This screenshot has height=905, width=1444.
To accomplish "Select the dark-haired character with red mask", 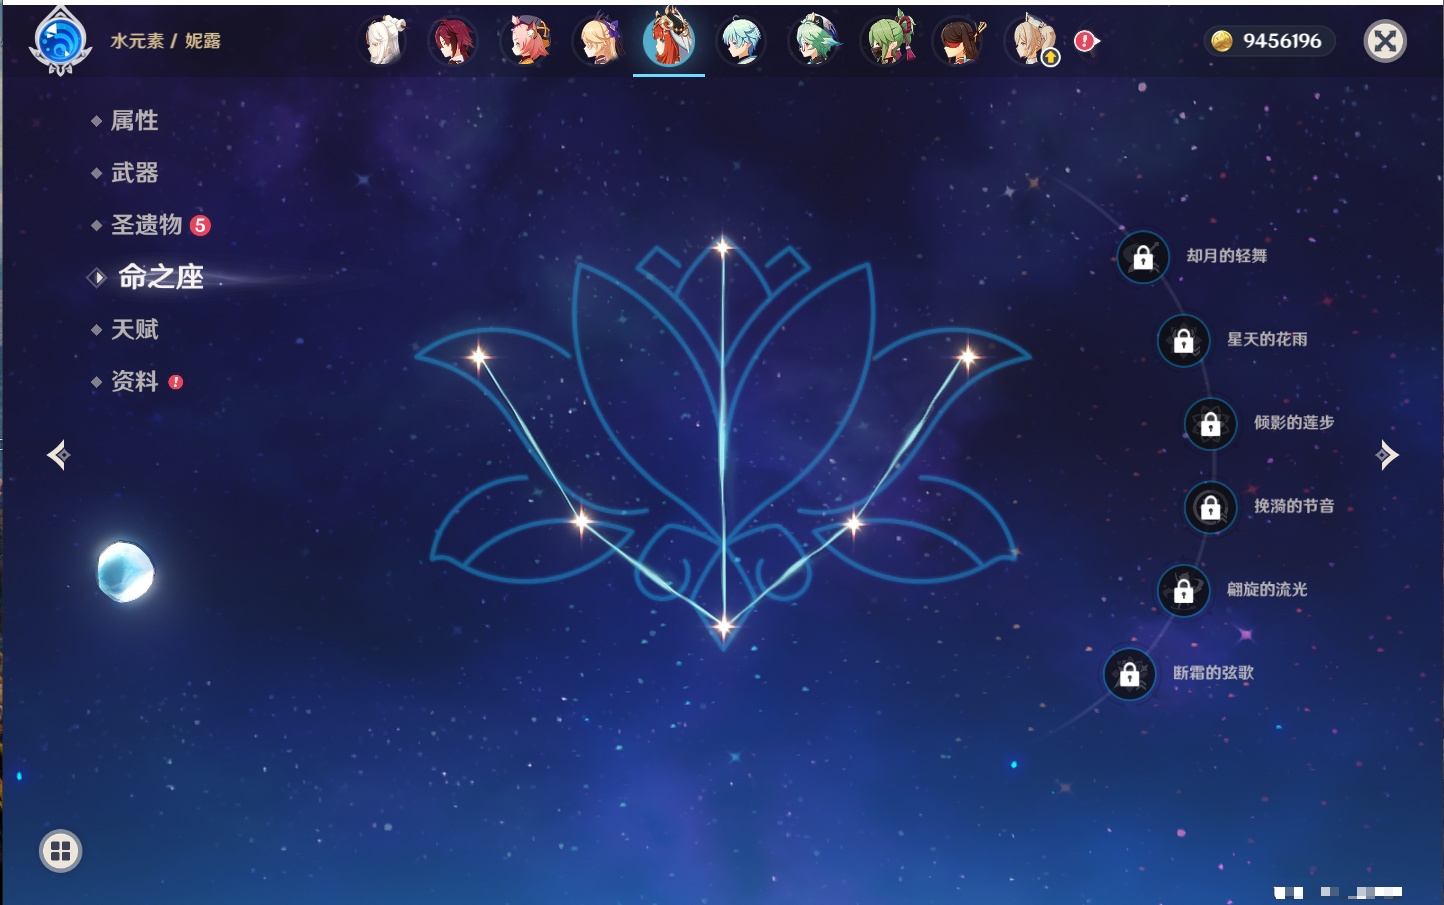I will click(960, 41).
